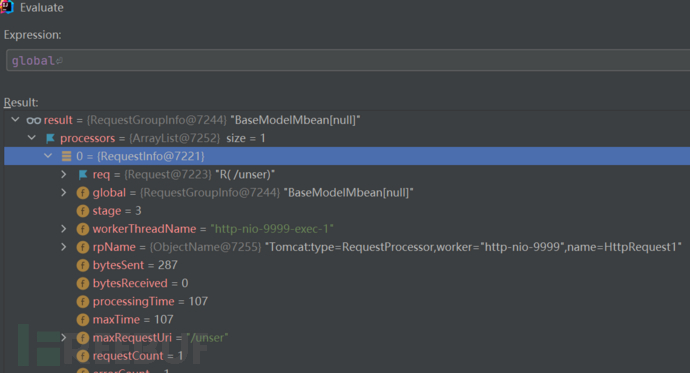This screenshot has height=373, width=690.
Task: Click into the Expression input field
Action: [348, 60]
